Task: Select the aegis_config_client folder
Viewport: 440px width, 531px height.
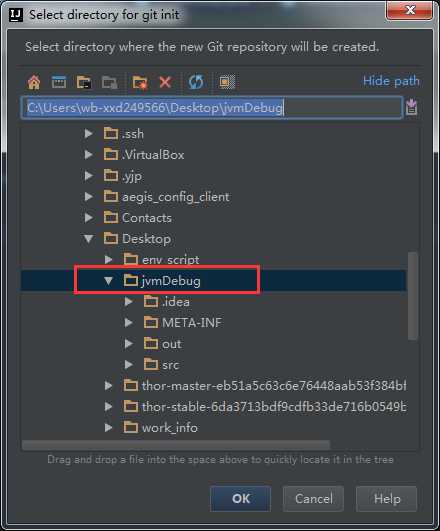Action: (x=166, y=197)
